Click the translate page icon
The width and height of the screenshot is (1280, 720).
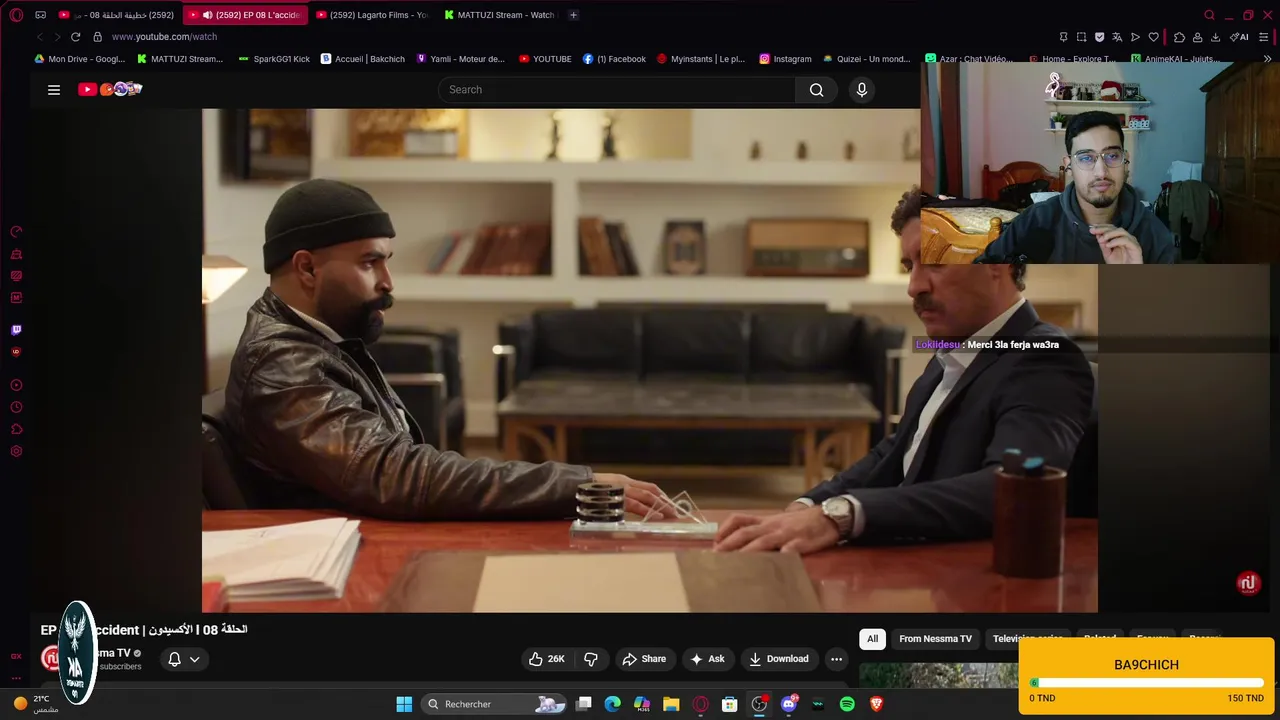click(x=1117, y=37)
